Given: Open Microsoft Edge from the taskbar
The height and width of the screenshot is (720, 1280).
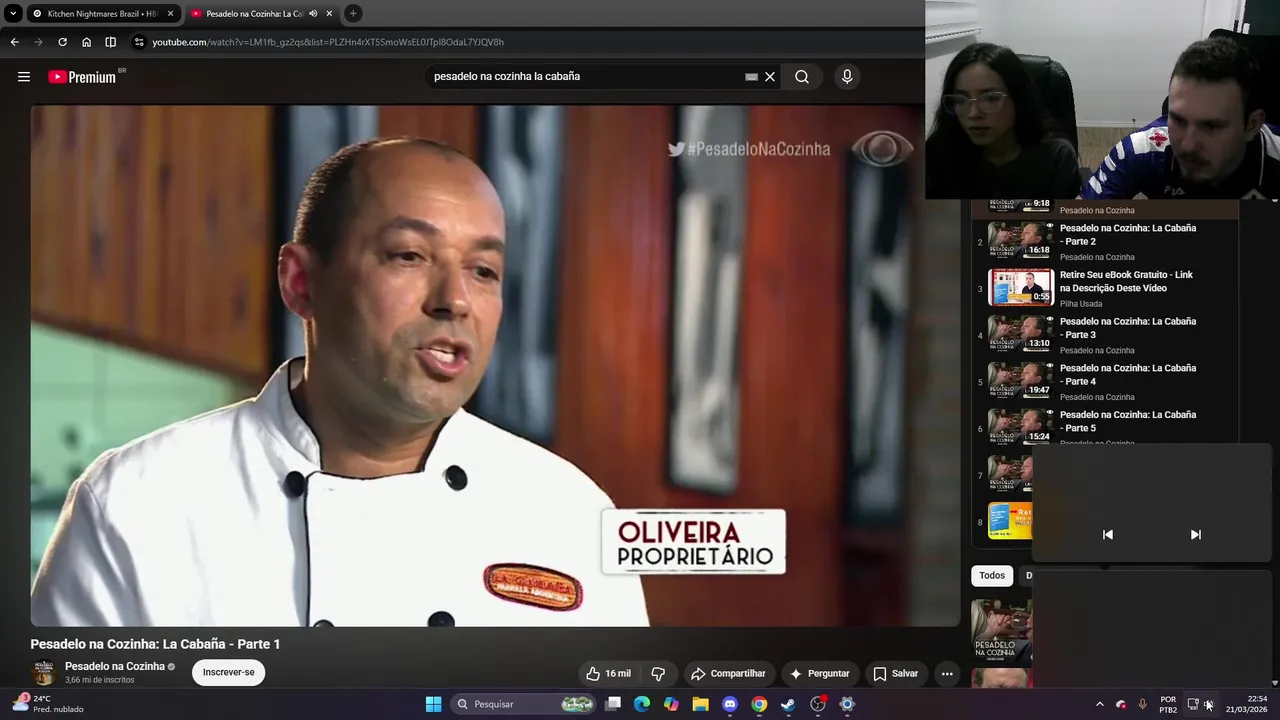Looking at the screenshot, I should coord(642,704).
